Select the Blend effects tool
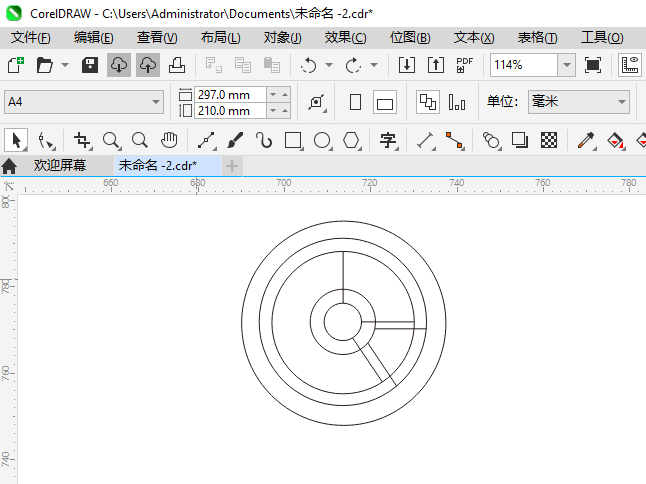The image size is (646, 484). pos(492,140)
